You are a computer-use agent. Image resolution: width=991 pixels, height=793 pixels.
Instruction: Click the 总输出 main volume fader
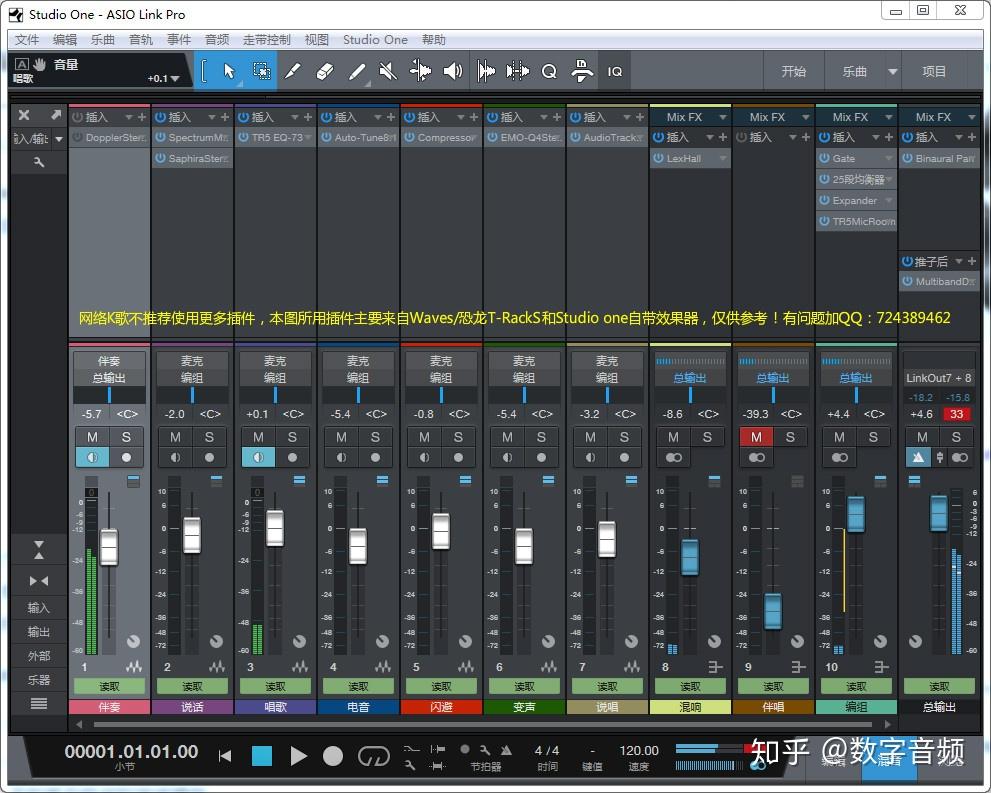pyautogui.click(x=938, y=513)
